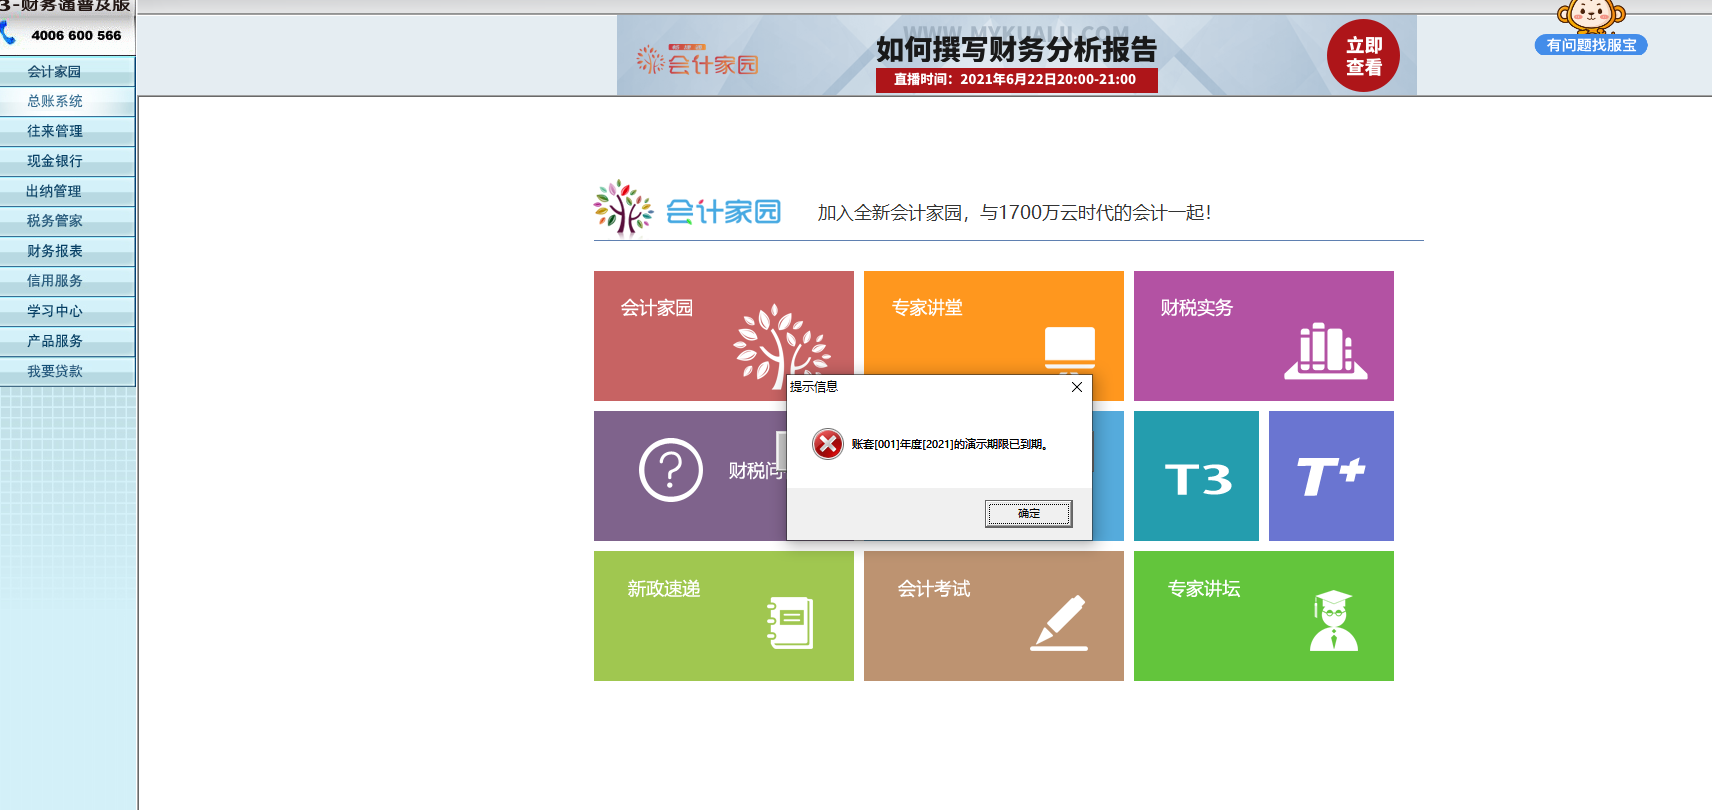This screenshot has width=1712, height=810.
Task: Click the tree icon on the 会计家园 tile
Action: click(x=782, y=345)
